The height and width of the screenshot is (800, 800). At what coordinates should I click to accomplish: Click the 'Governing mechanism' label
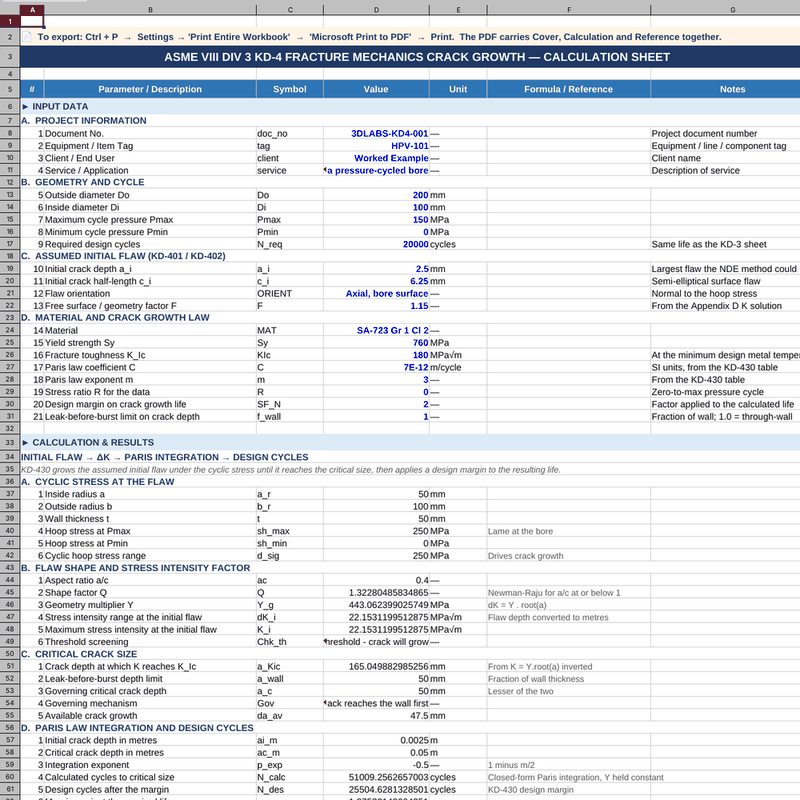click(91, 703)
